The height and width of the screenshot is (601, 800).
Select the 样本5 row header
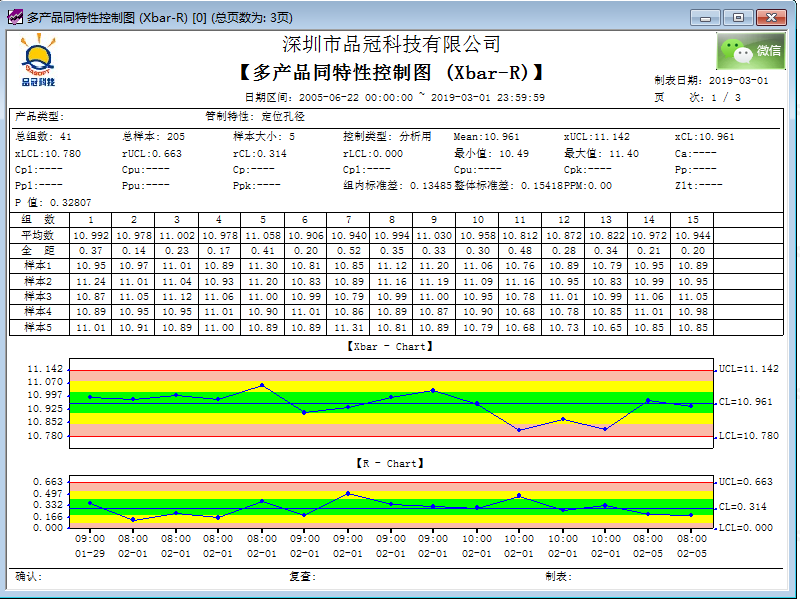(x=39, y=327)
